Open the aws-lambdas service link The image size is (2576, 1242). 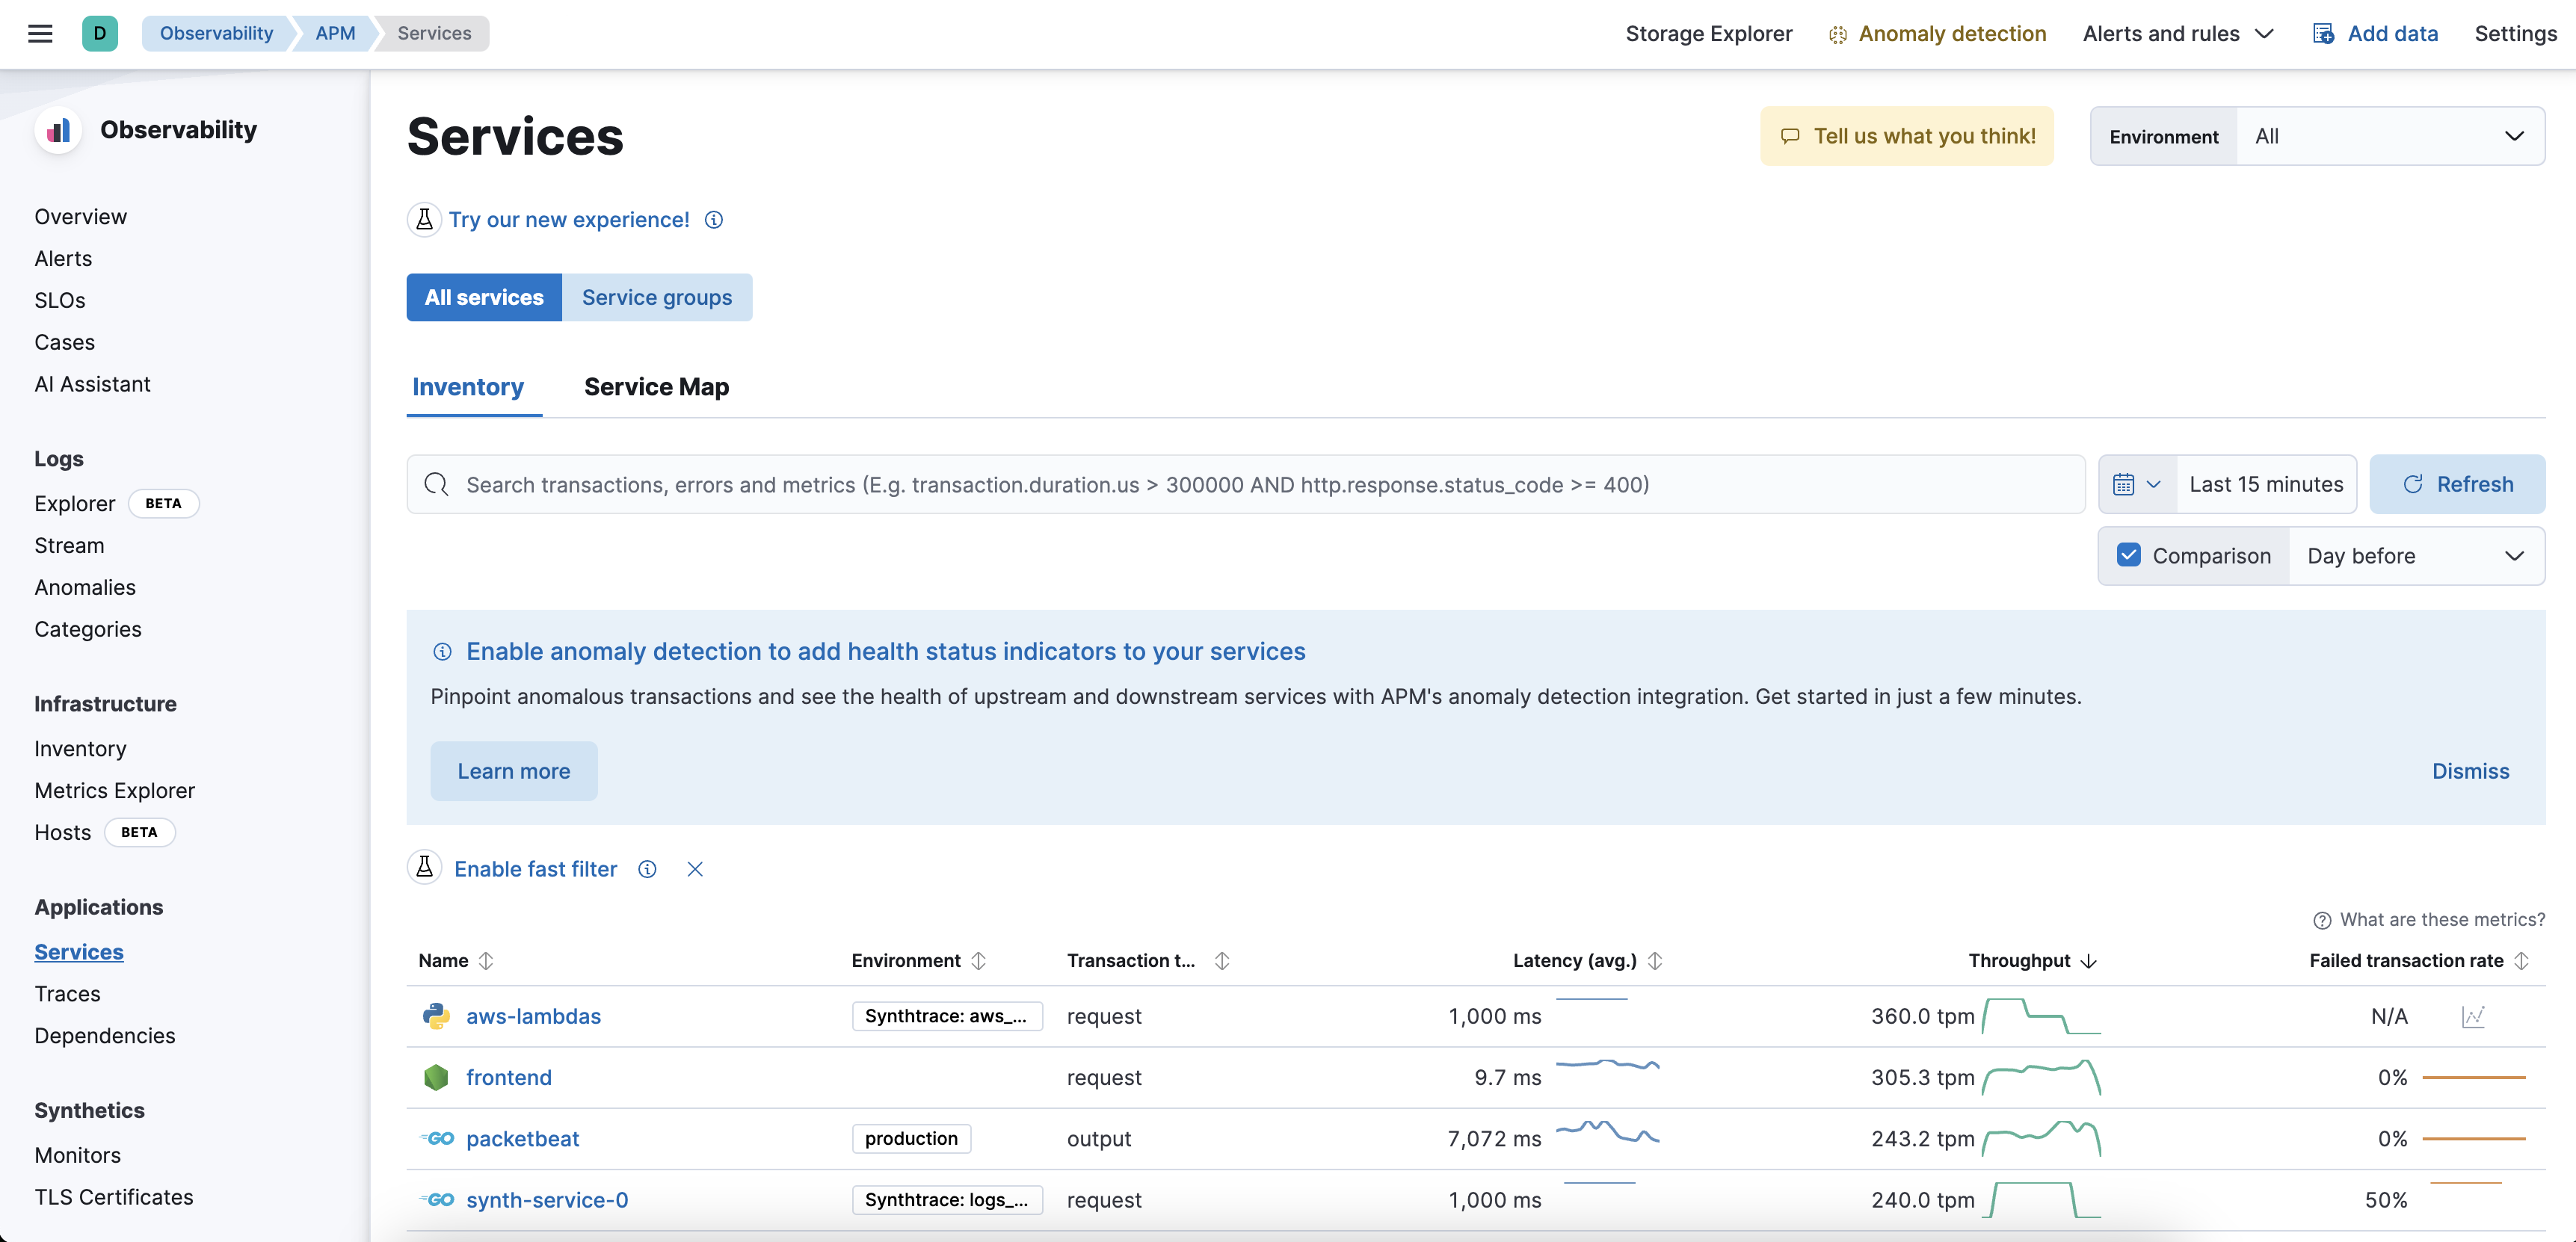pos(533,1016)
